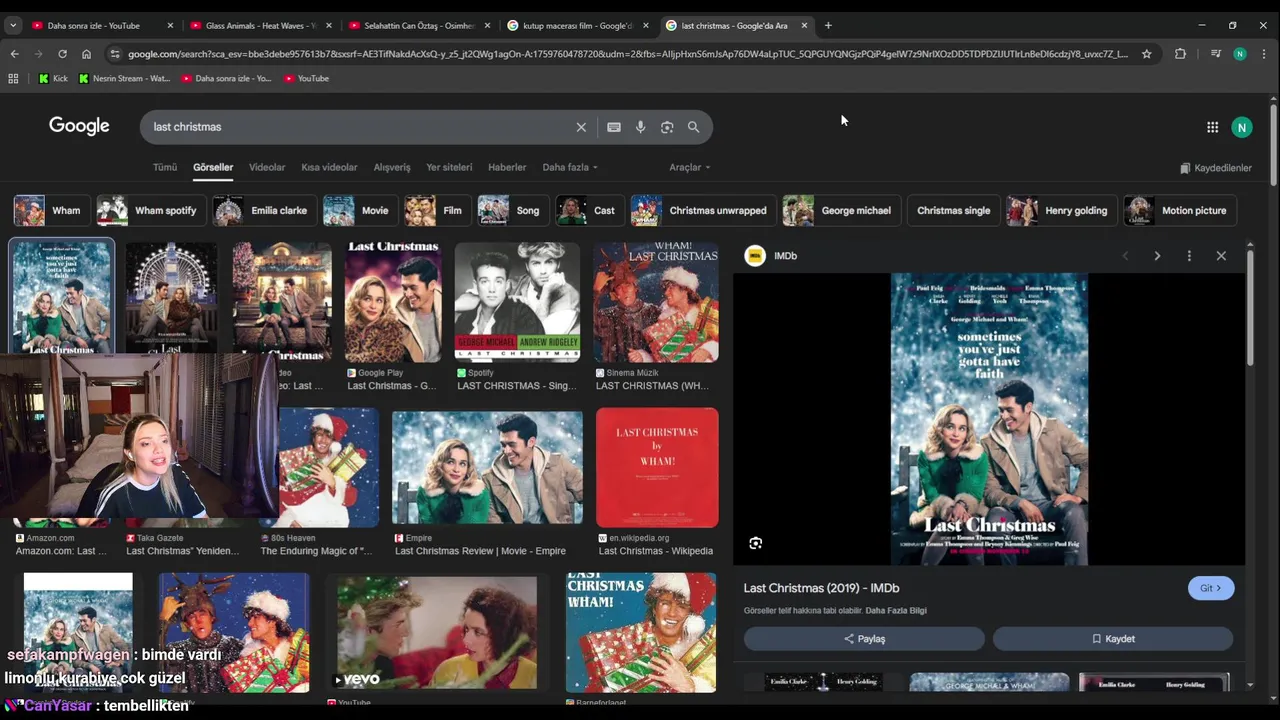The image size is (1280, 720).
Task: Open the Spotify George Michael Andrew Ridgeley thumbnail
Action: click(517, 301)
